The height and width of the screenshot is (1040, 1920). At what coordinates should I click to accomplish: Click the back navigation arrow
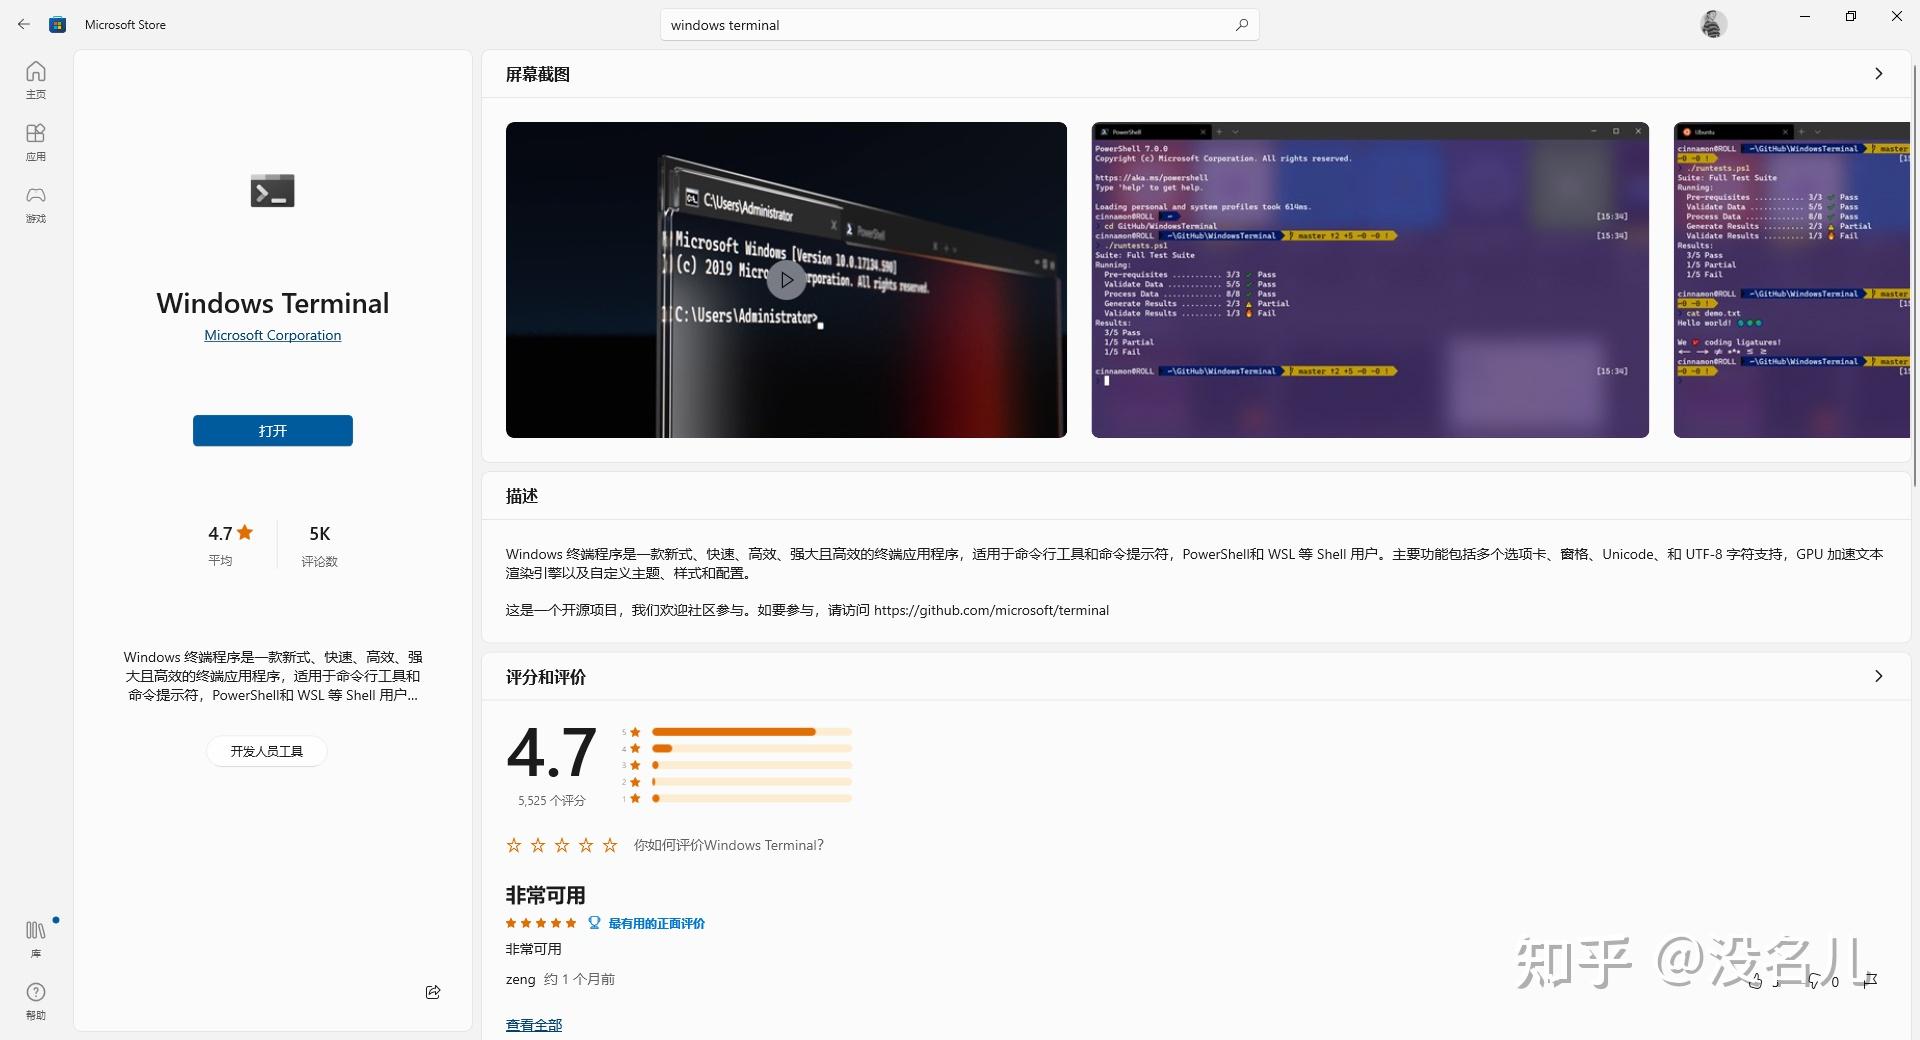pyautogui.click(x=24, y=24)
